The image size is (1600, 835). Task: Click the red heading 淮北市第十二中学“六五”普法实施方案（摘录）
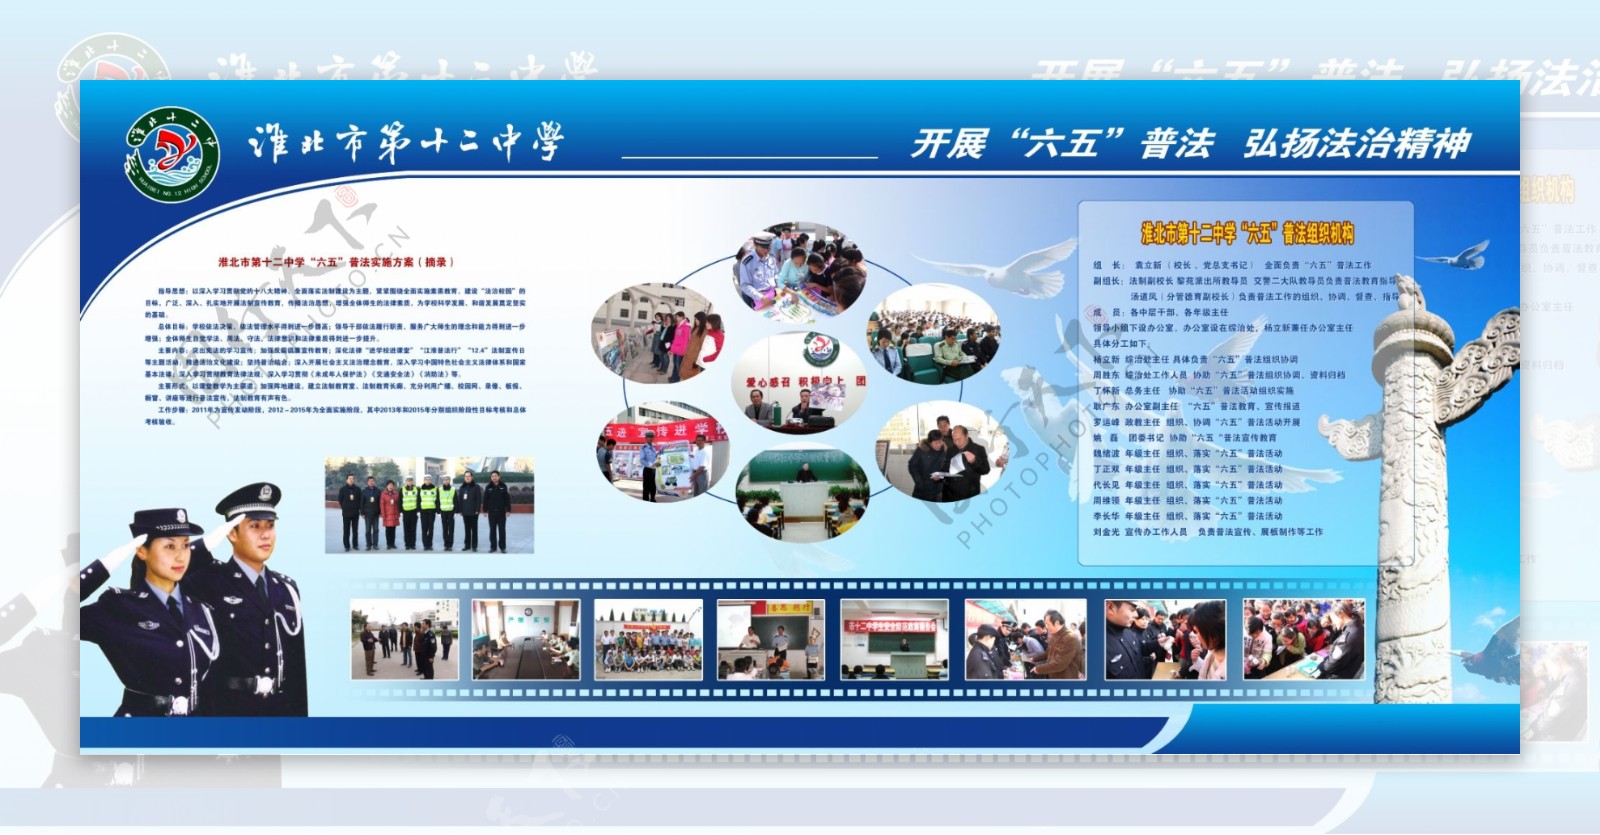(336, 262)
